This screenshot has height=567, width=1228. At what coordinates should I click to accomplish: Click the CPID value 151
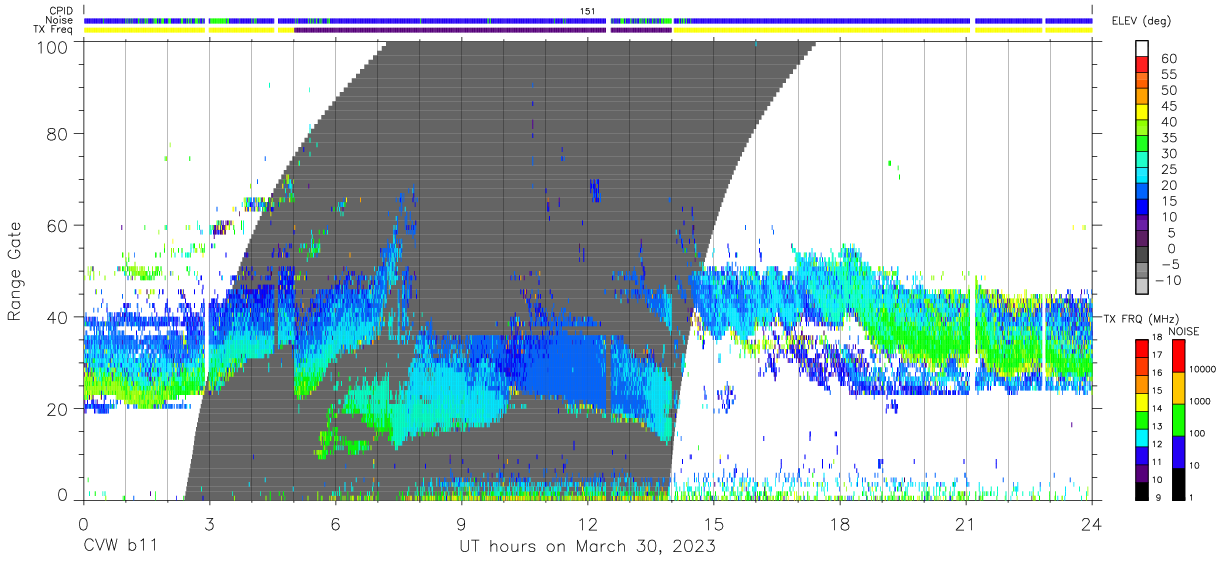pos(588,11)
